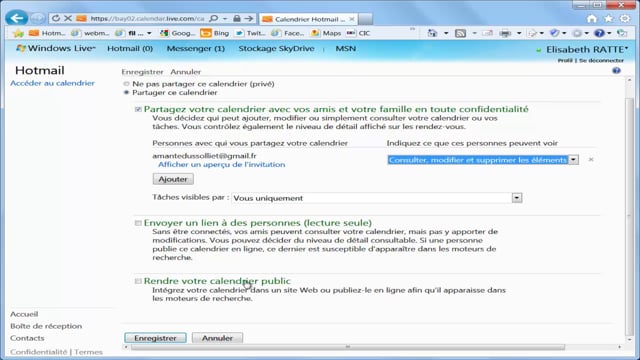Click the search magnifier in address bar

point(213,18)
